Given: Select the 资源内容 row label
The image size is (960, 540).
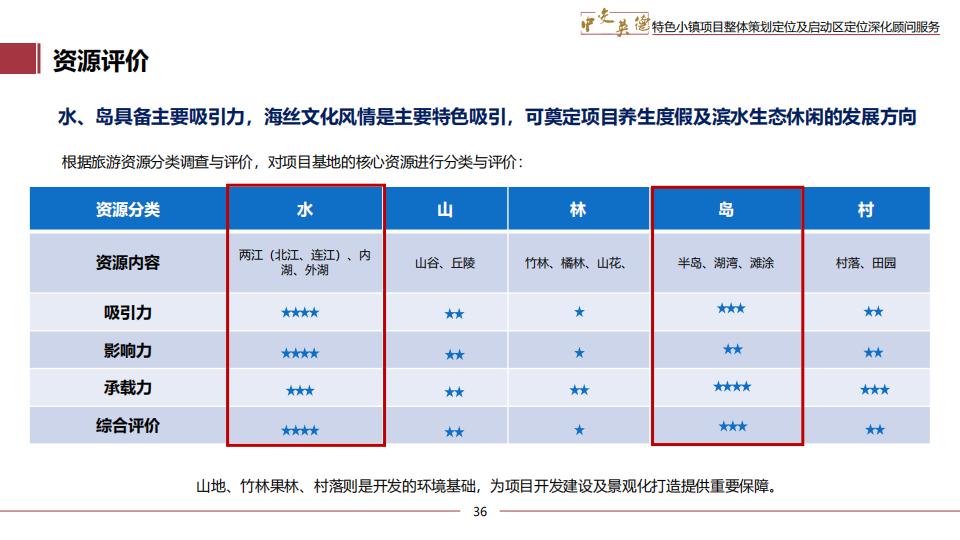Looking at the screenshot, I should click(128, 263).
